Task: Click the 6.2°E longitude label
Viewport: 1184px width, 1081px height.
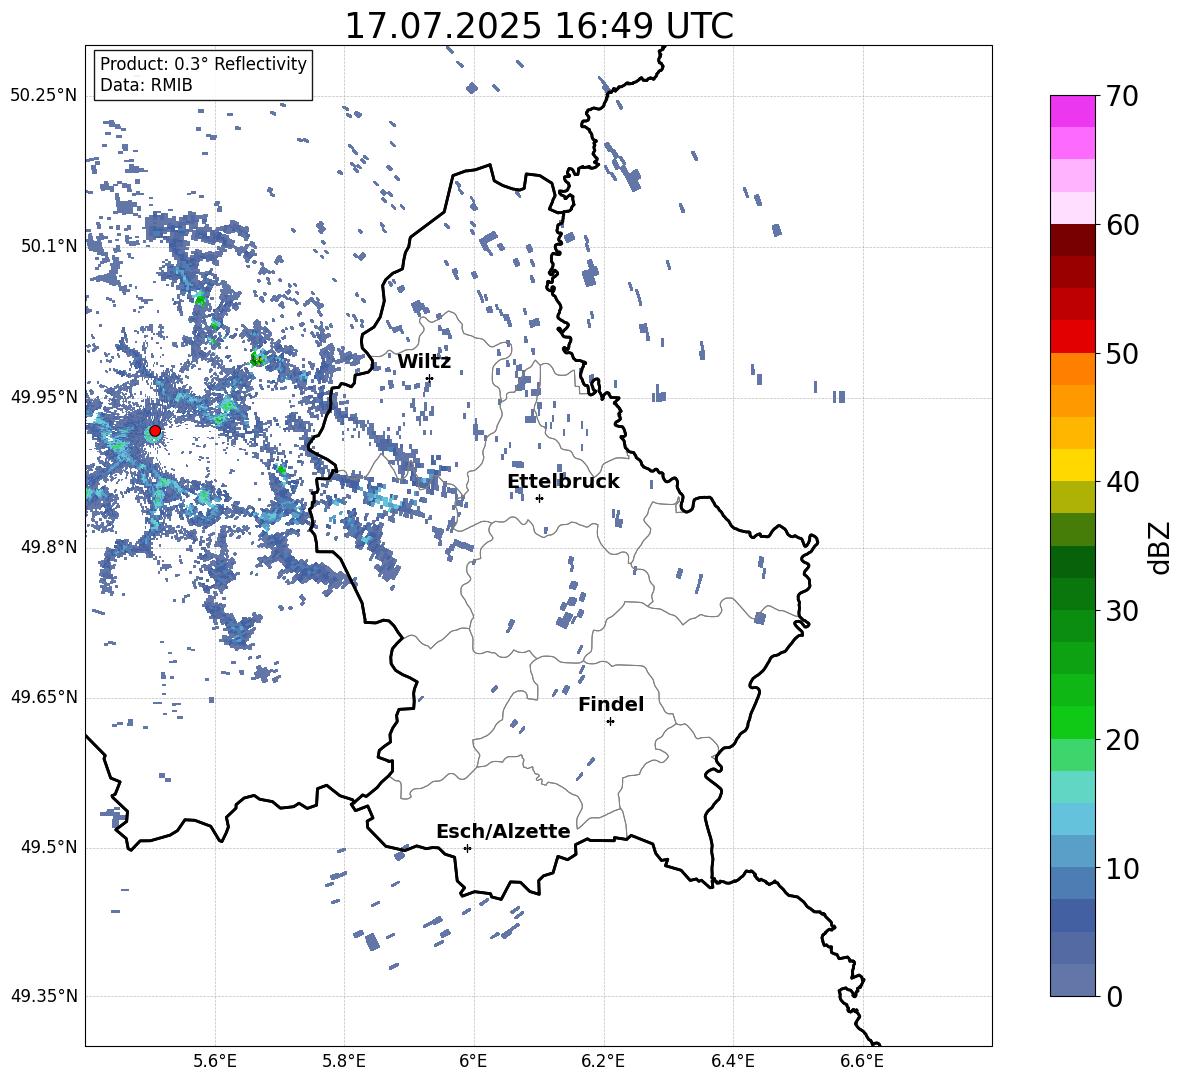Action: (x=603, y=1061)
